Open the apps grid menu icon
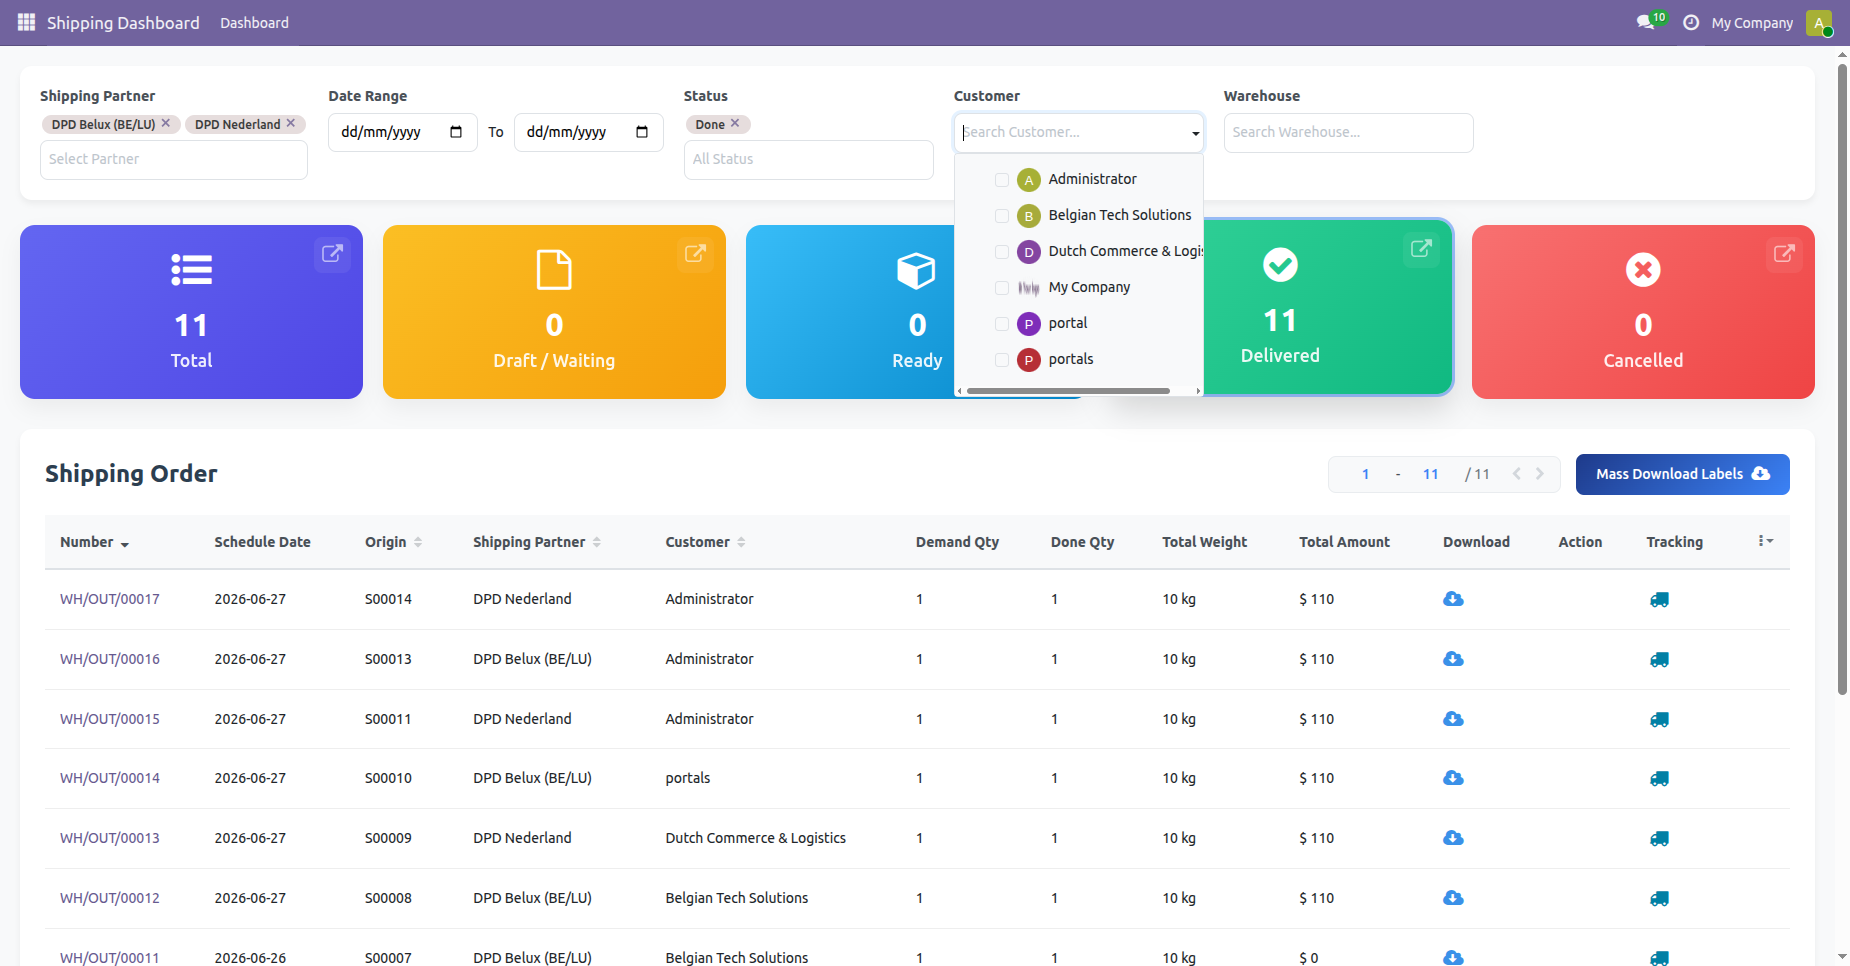Screen dimensions: 1850x966 pyautogui.click(x=26, y=22)
